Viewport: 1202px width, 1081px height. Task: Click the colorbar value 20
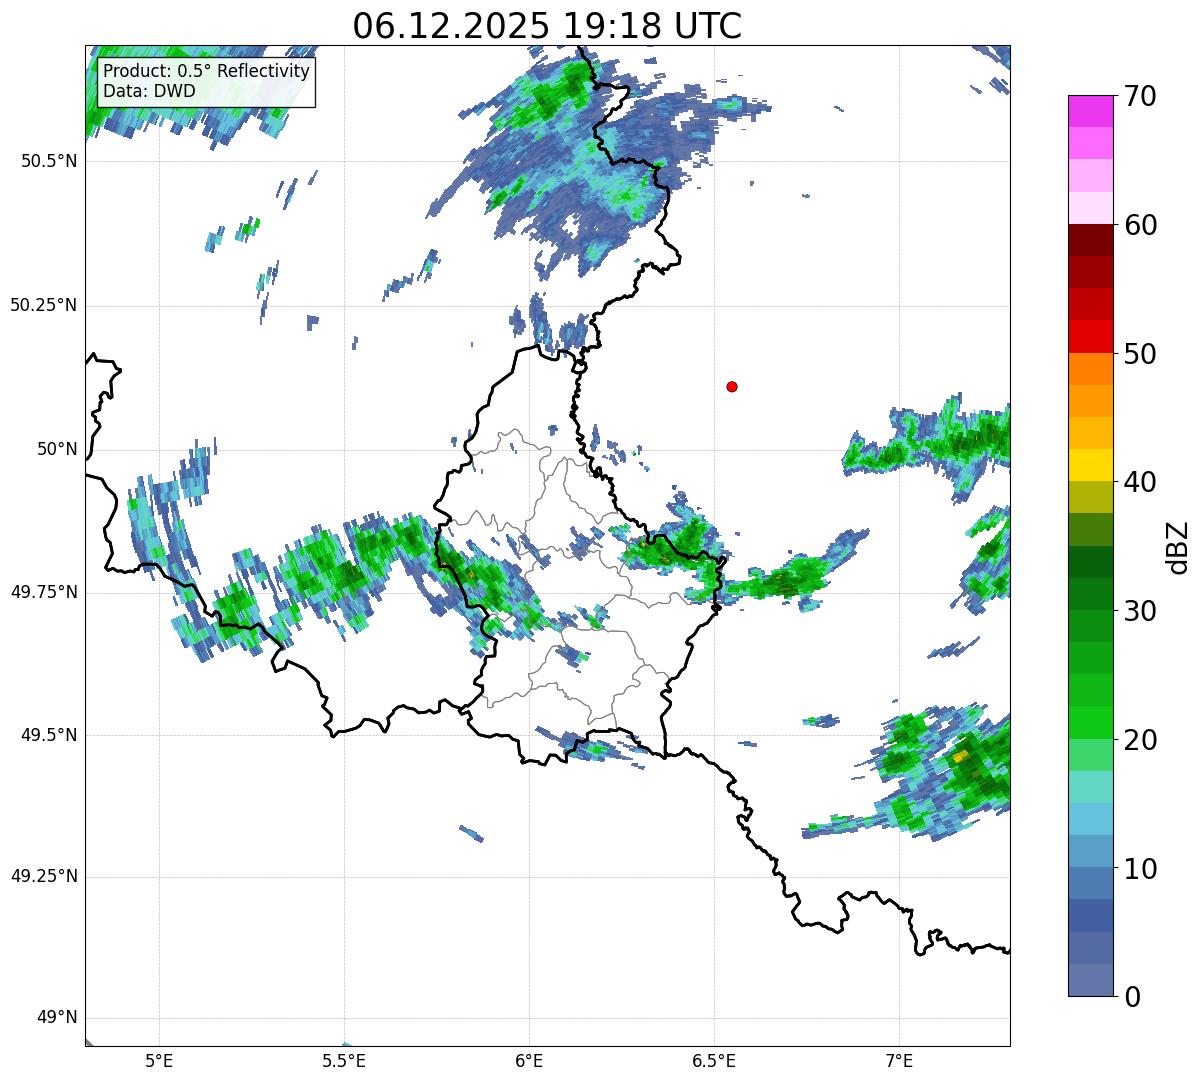[1140, 740]
